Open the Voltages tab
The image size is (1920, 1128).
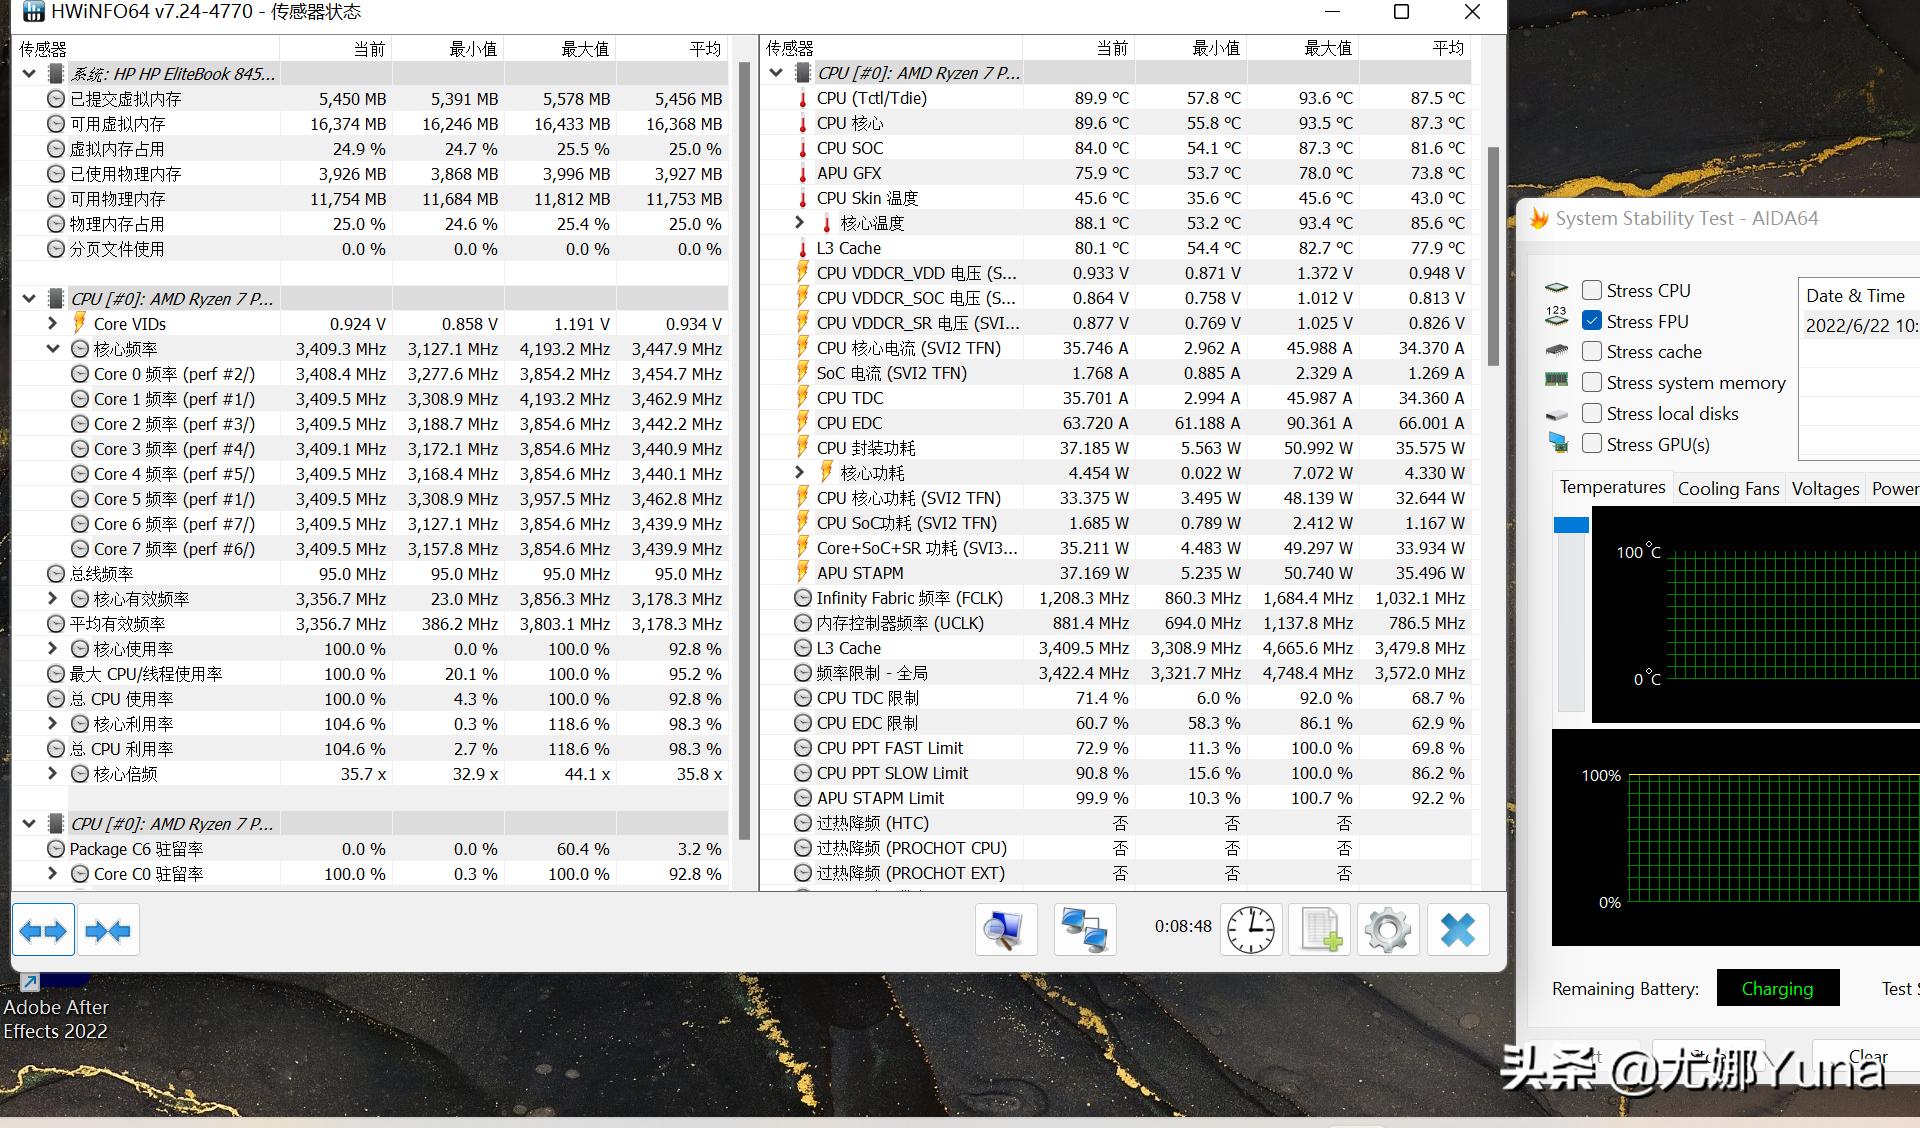(1825, 488)
